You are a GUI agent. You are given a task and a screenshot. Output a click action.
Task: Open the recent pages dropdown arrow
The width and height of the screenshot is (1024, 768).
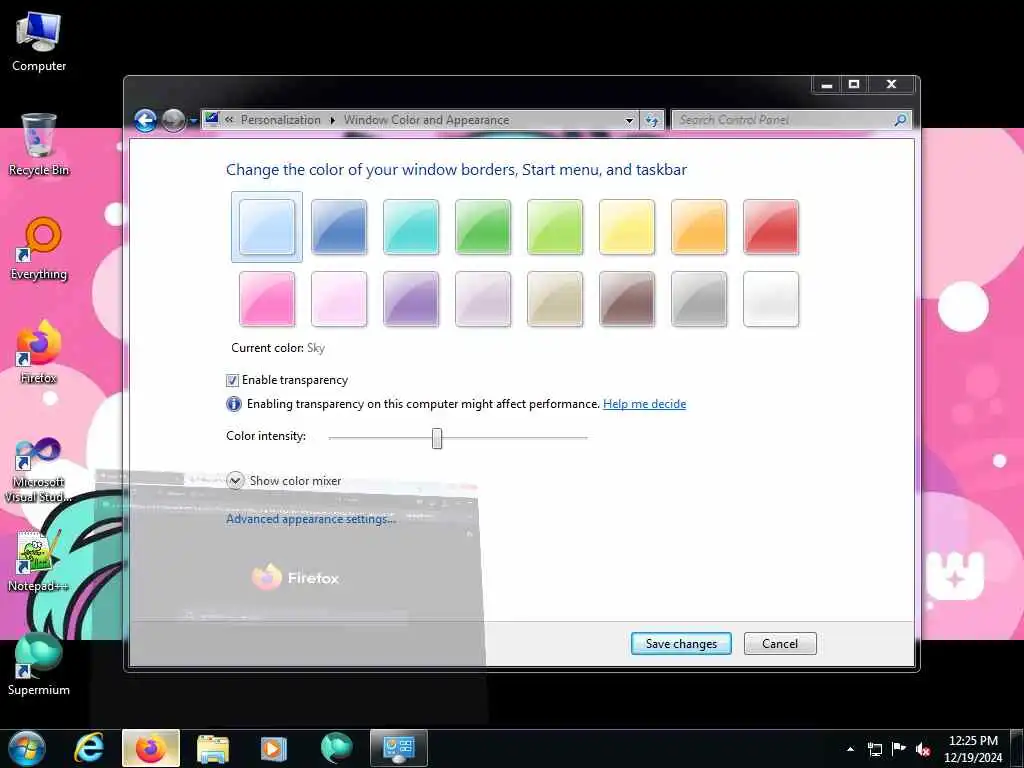pyautogui.click(x=193, y=121)
